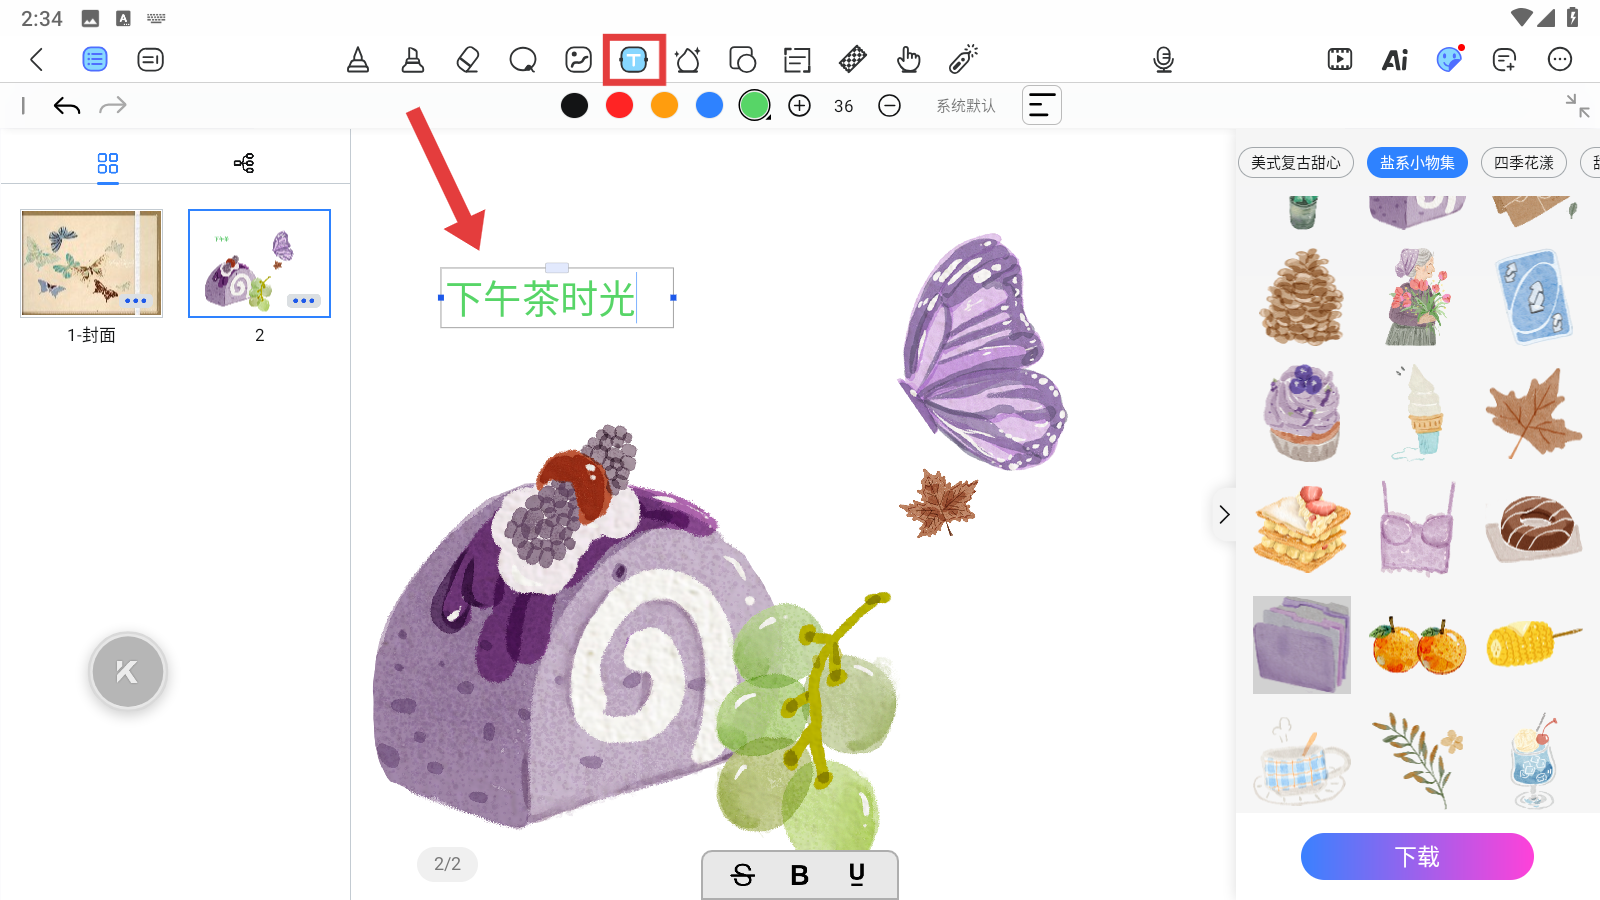Start voice recording with microphone icon
This screenshot has width=1600, height=900.
click(x=1163, y=60)
